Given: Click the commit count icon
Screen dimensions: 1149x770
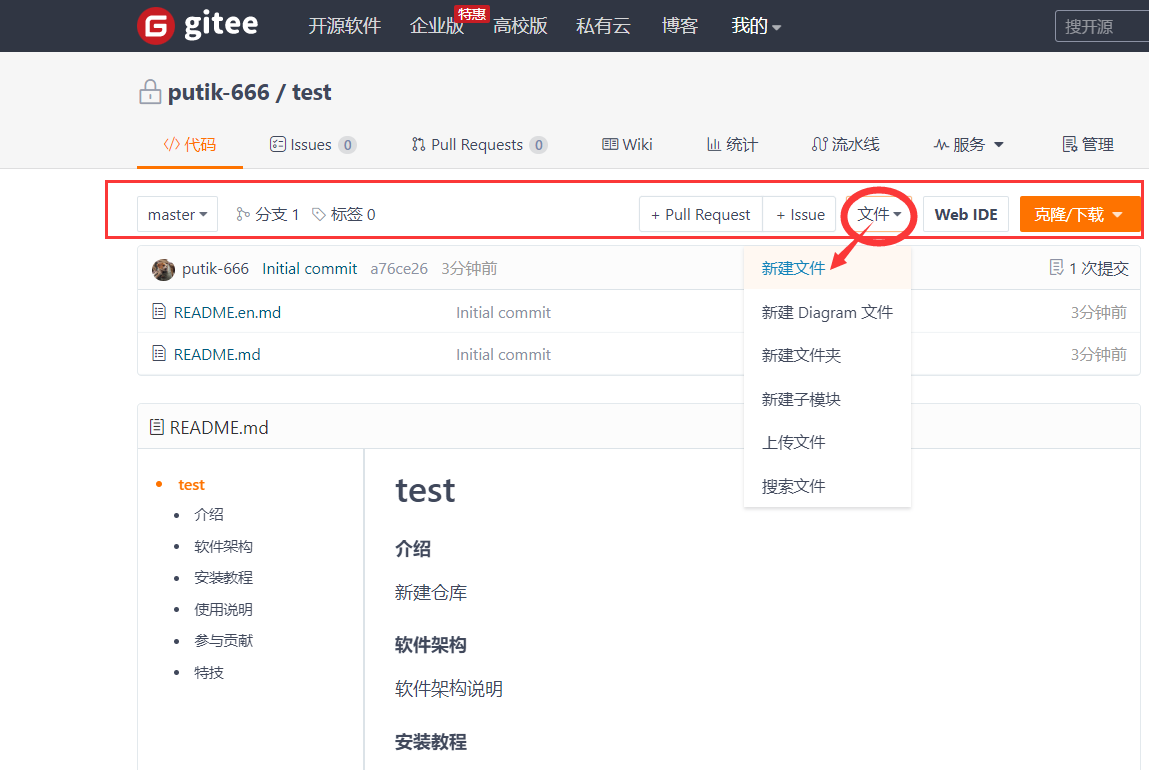Looking at the screenshot, I should coord(1056,268).
